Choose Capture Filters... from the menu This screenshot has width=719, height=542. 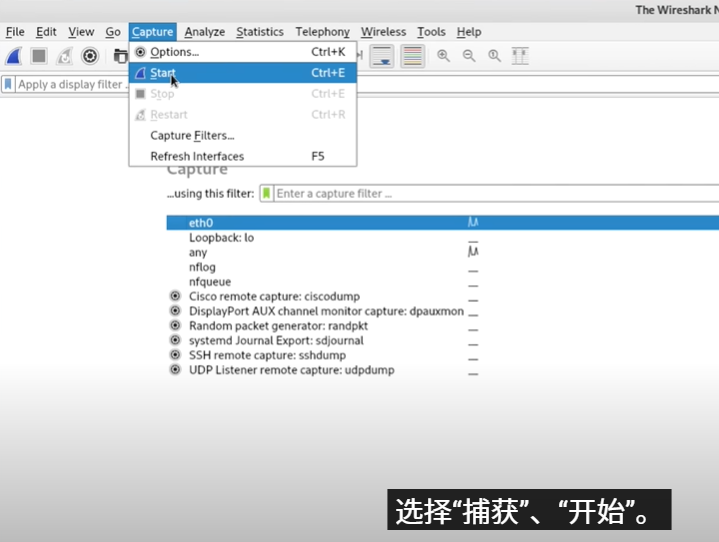pyautogui.click(x=192, y=135)
